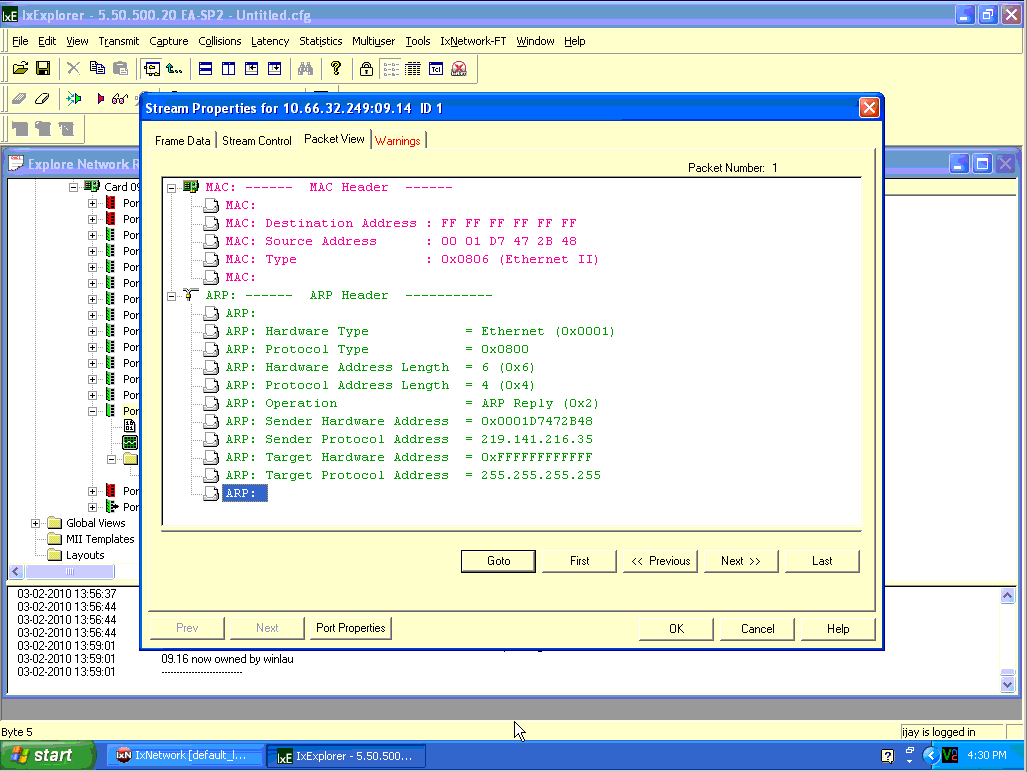Confirm with the OK button
This screenshot has width=1027, height=772.
677,629
